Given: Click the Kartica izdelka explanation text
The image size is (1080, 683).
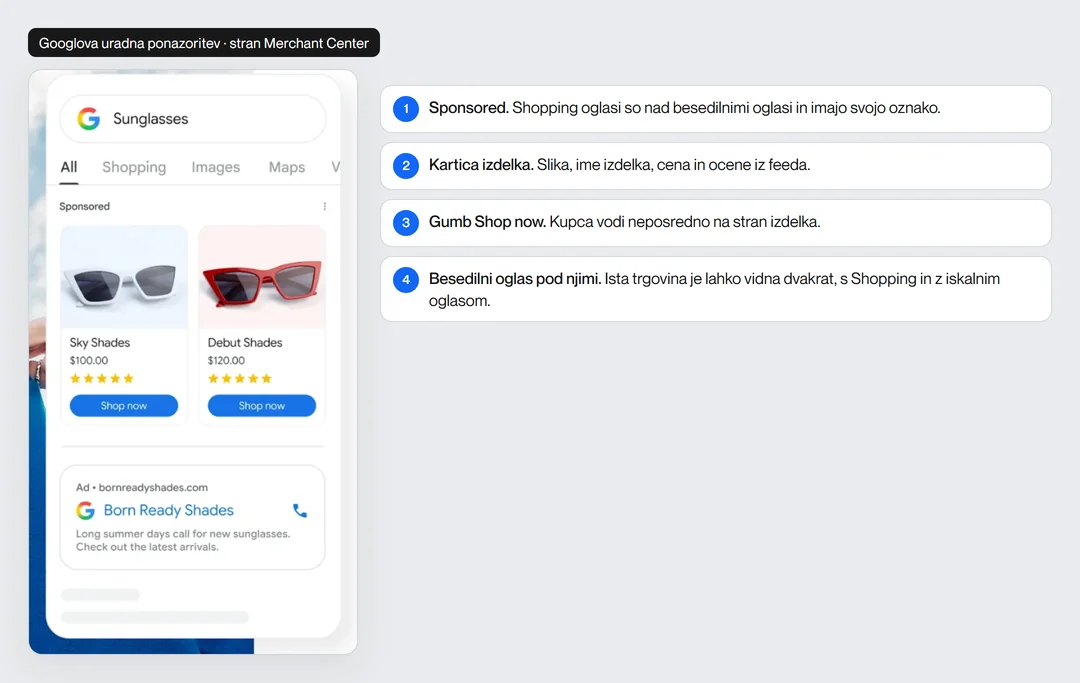Looking at the screenshot, I should (619, 165).
